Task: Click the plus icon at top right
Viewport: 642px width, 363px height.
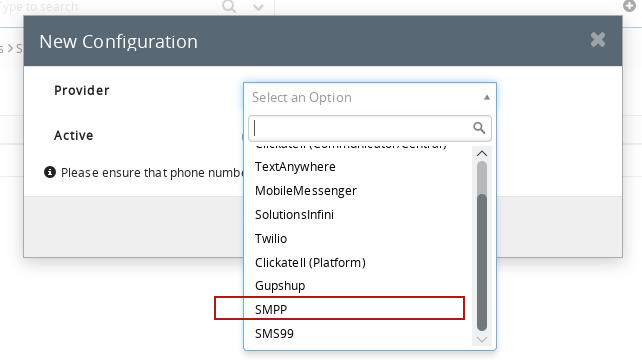Action: click(x=629, y=6)
